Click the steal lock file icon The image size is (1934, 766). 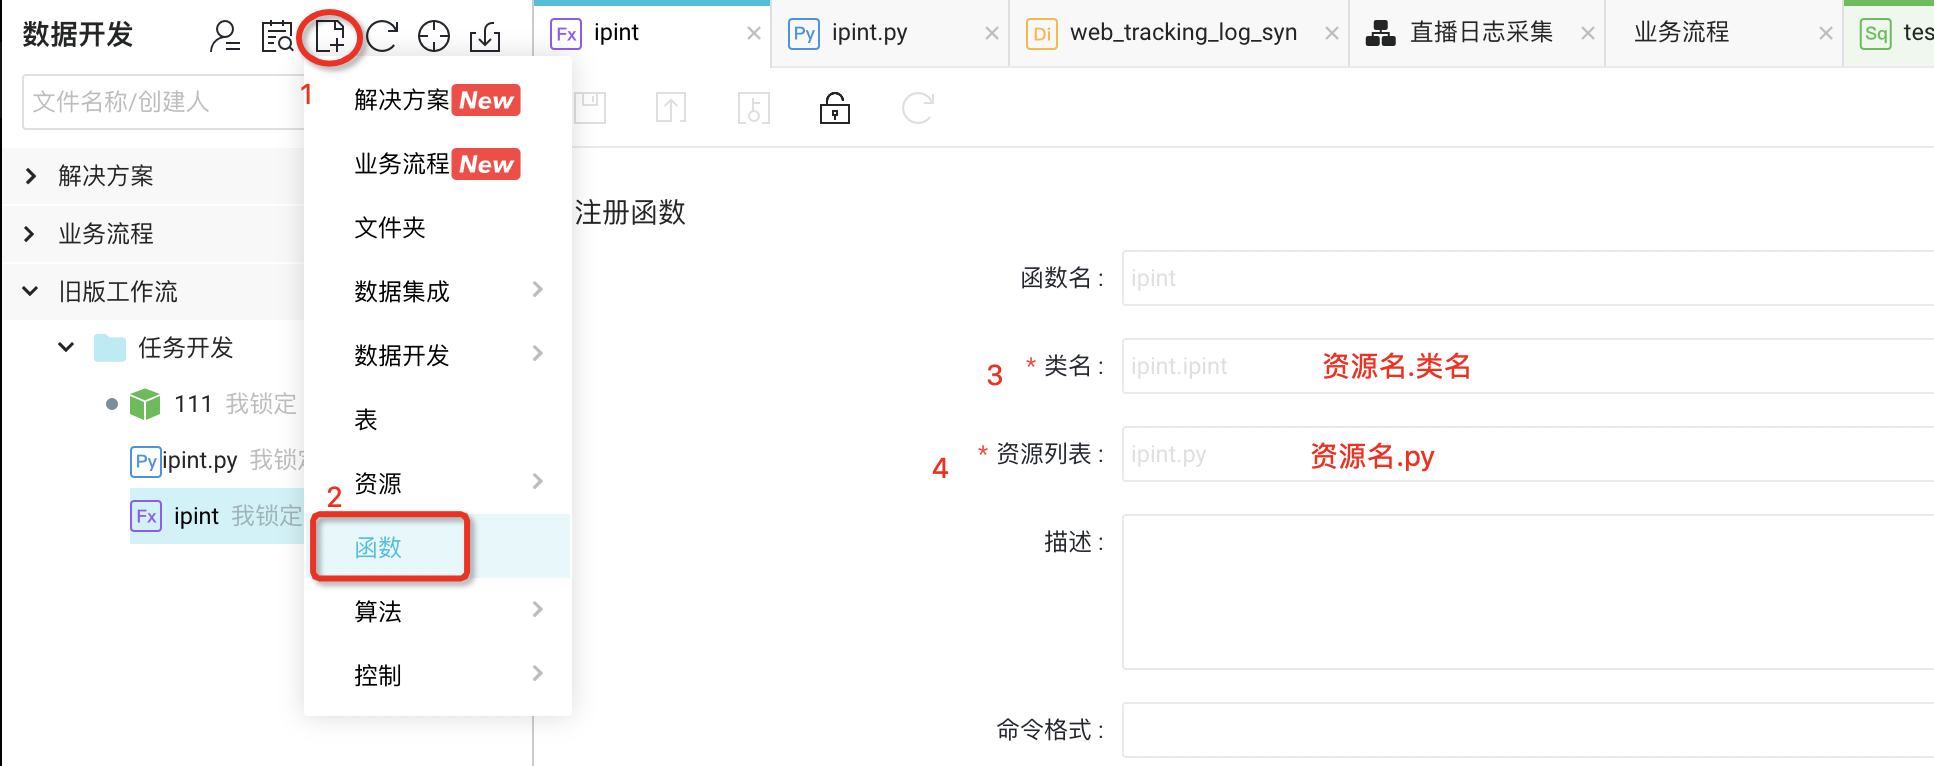(x=753, y=108)
